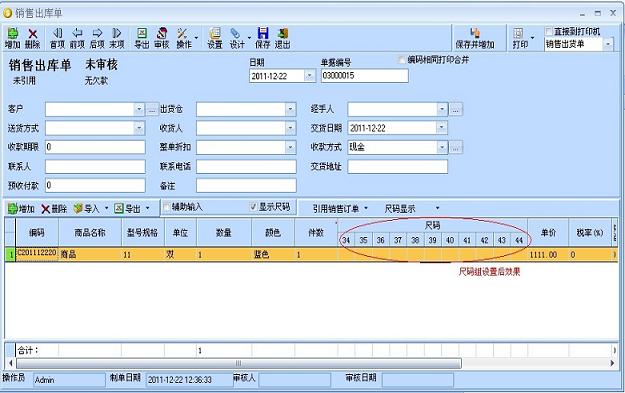Screen dimensions: 625x393
Task: Expand the 收货人 dropdown
Action: click(x=290, y=128)
